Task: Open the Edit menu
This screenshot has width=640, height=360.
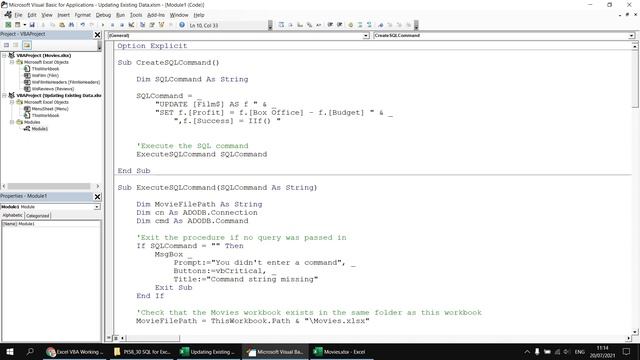Action: (x=32, y=15)
